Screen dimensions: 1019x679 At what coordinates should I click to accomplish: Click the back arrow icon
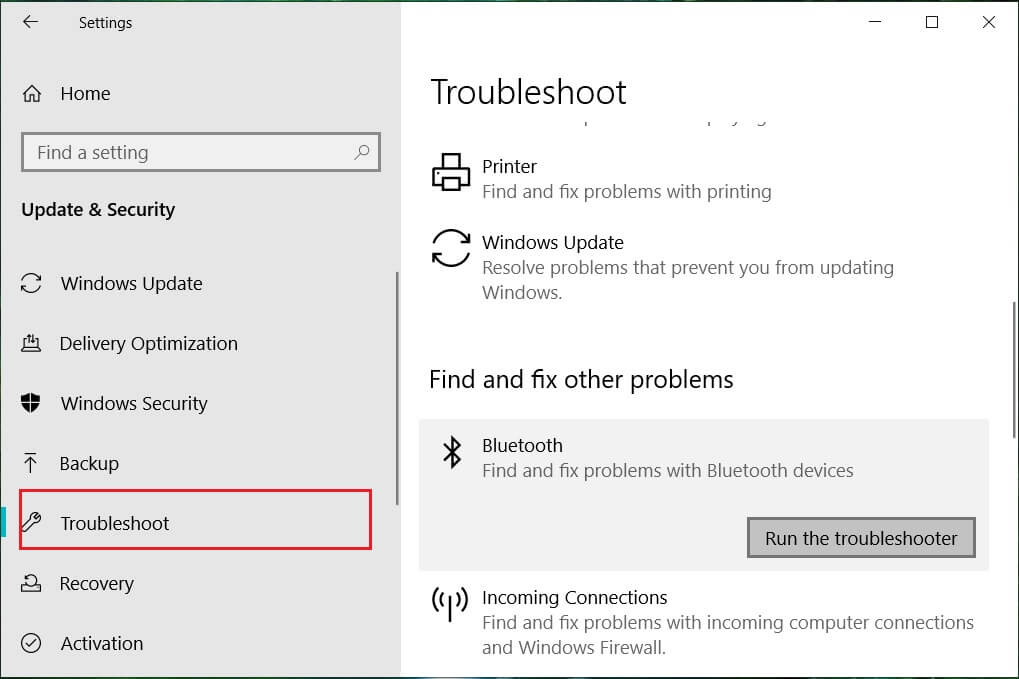(x=30, y=22)
